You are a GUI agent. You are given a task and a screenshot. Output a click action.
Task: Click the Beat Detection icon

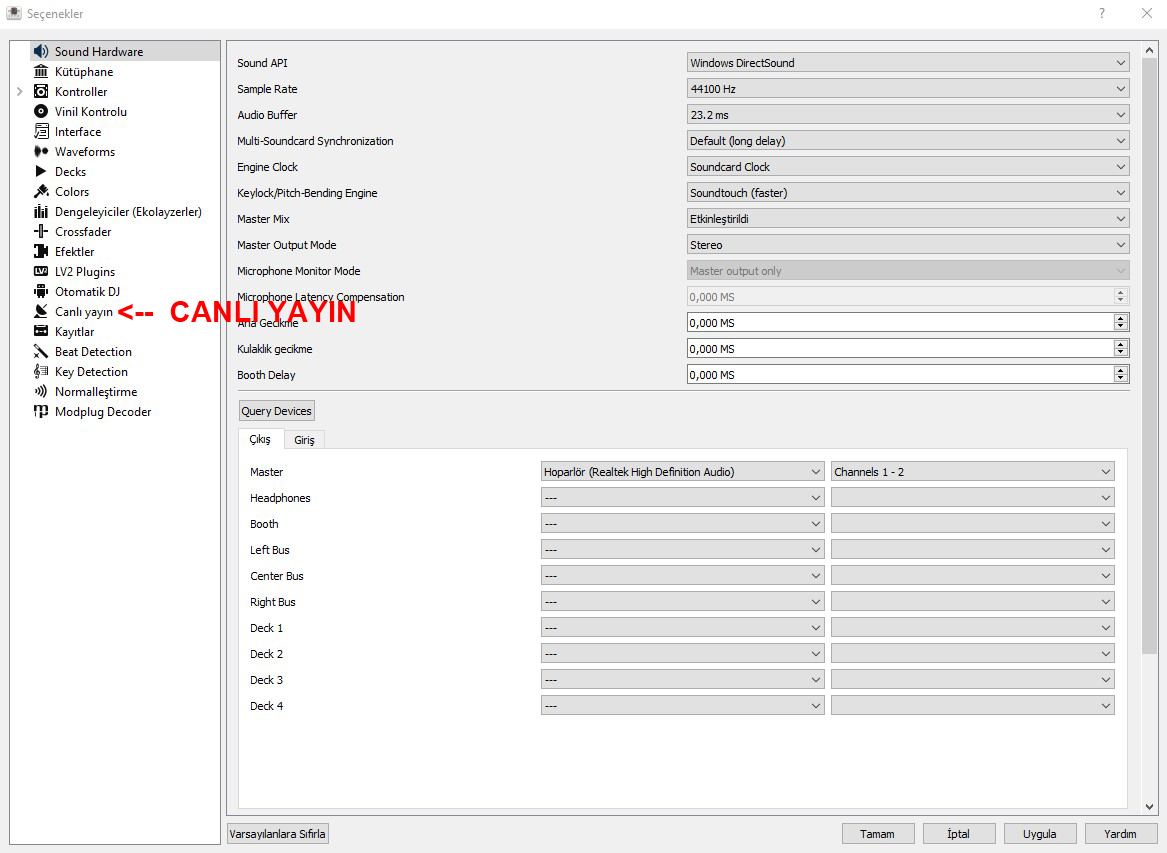(41, 351)
